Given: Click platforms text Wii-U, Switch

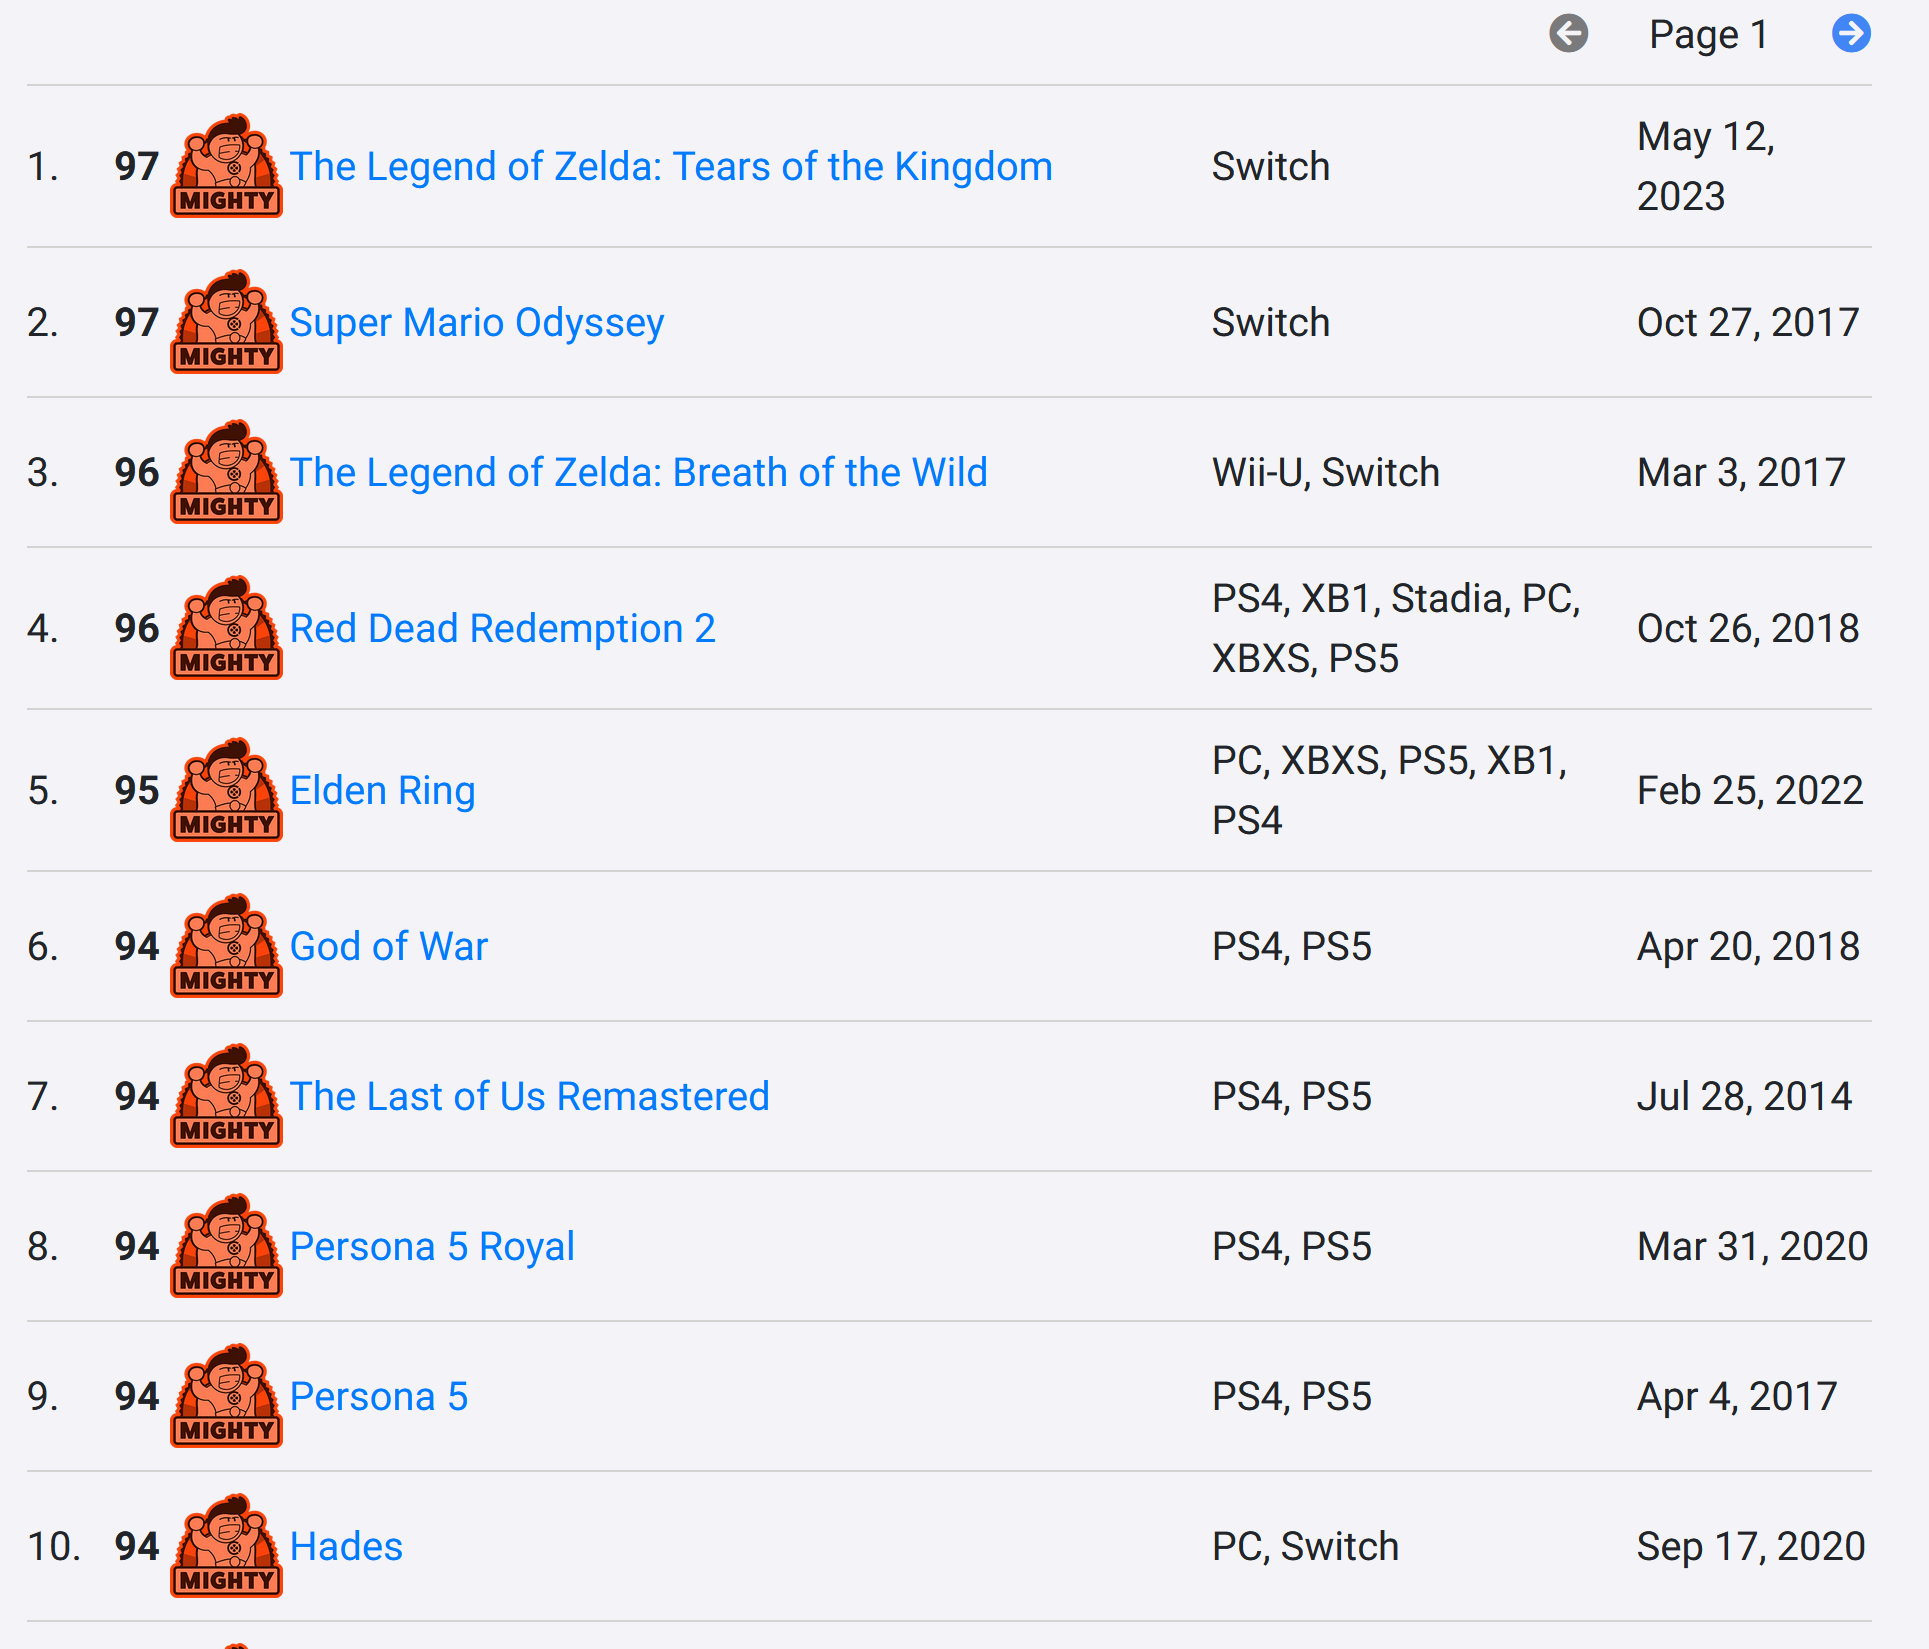Looking at the screenshot, I should point(1326,472).
